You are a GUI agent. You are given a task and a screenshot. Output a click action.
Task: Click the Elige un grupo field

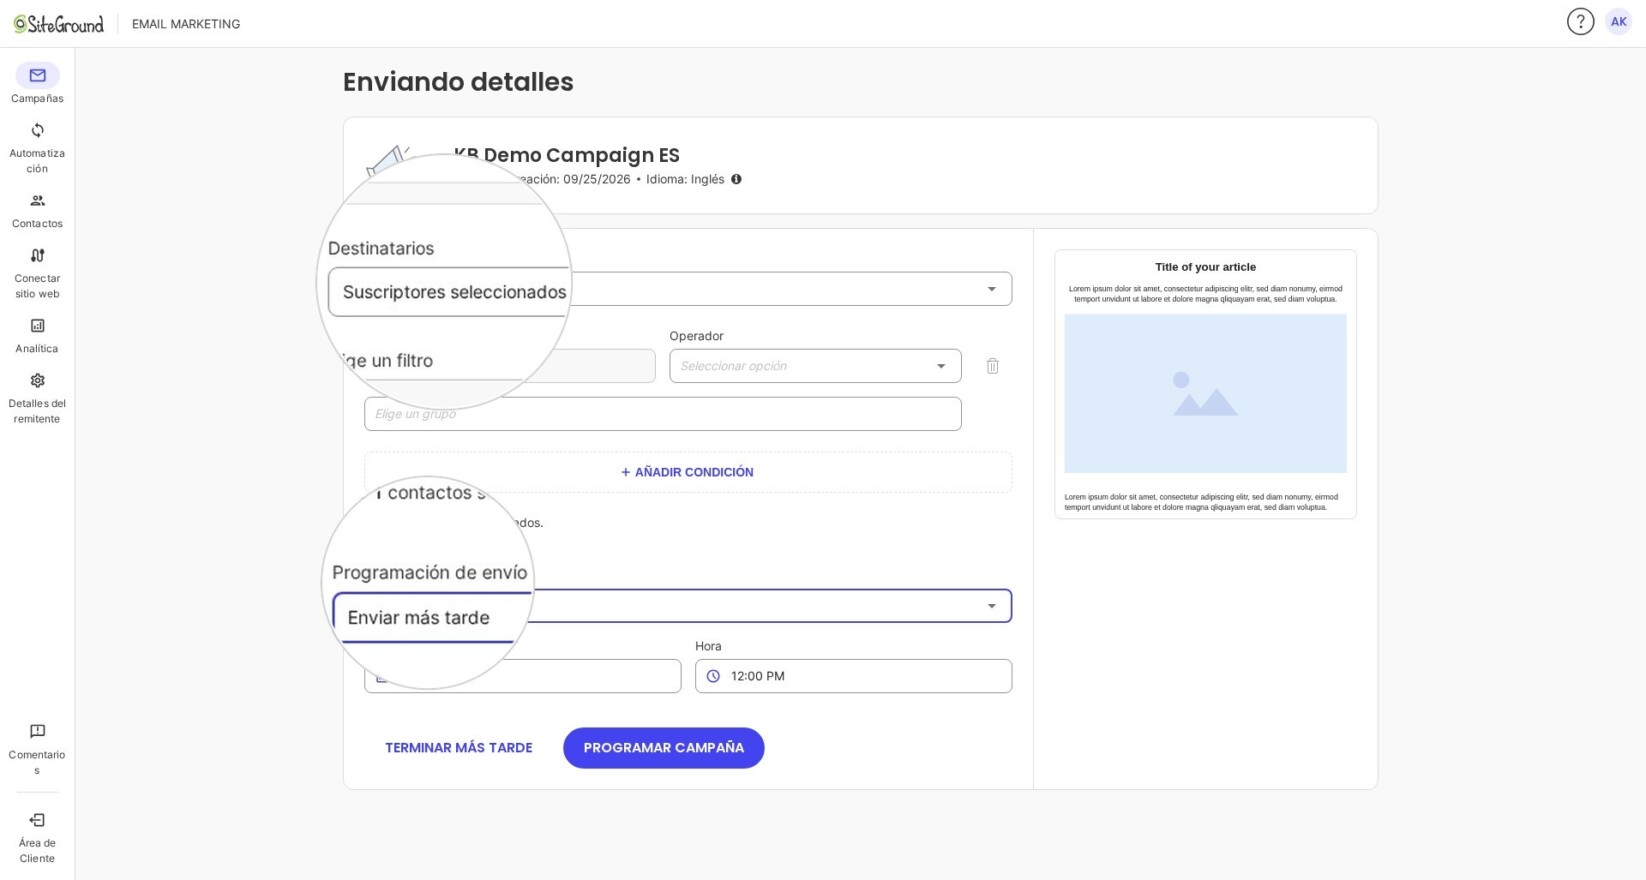pos(662,414)
